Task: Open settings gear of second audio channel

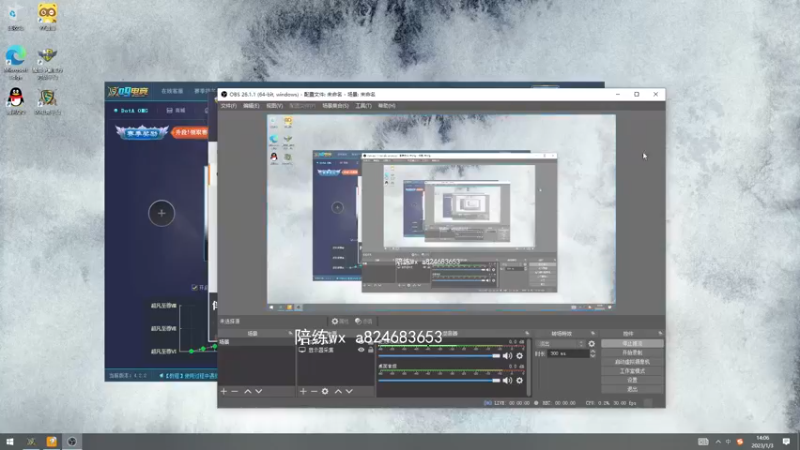Action: pos(519,380)
